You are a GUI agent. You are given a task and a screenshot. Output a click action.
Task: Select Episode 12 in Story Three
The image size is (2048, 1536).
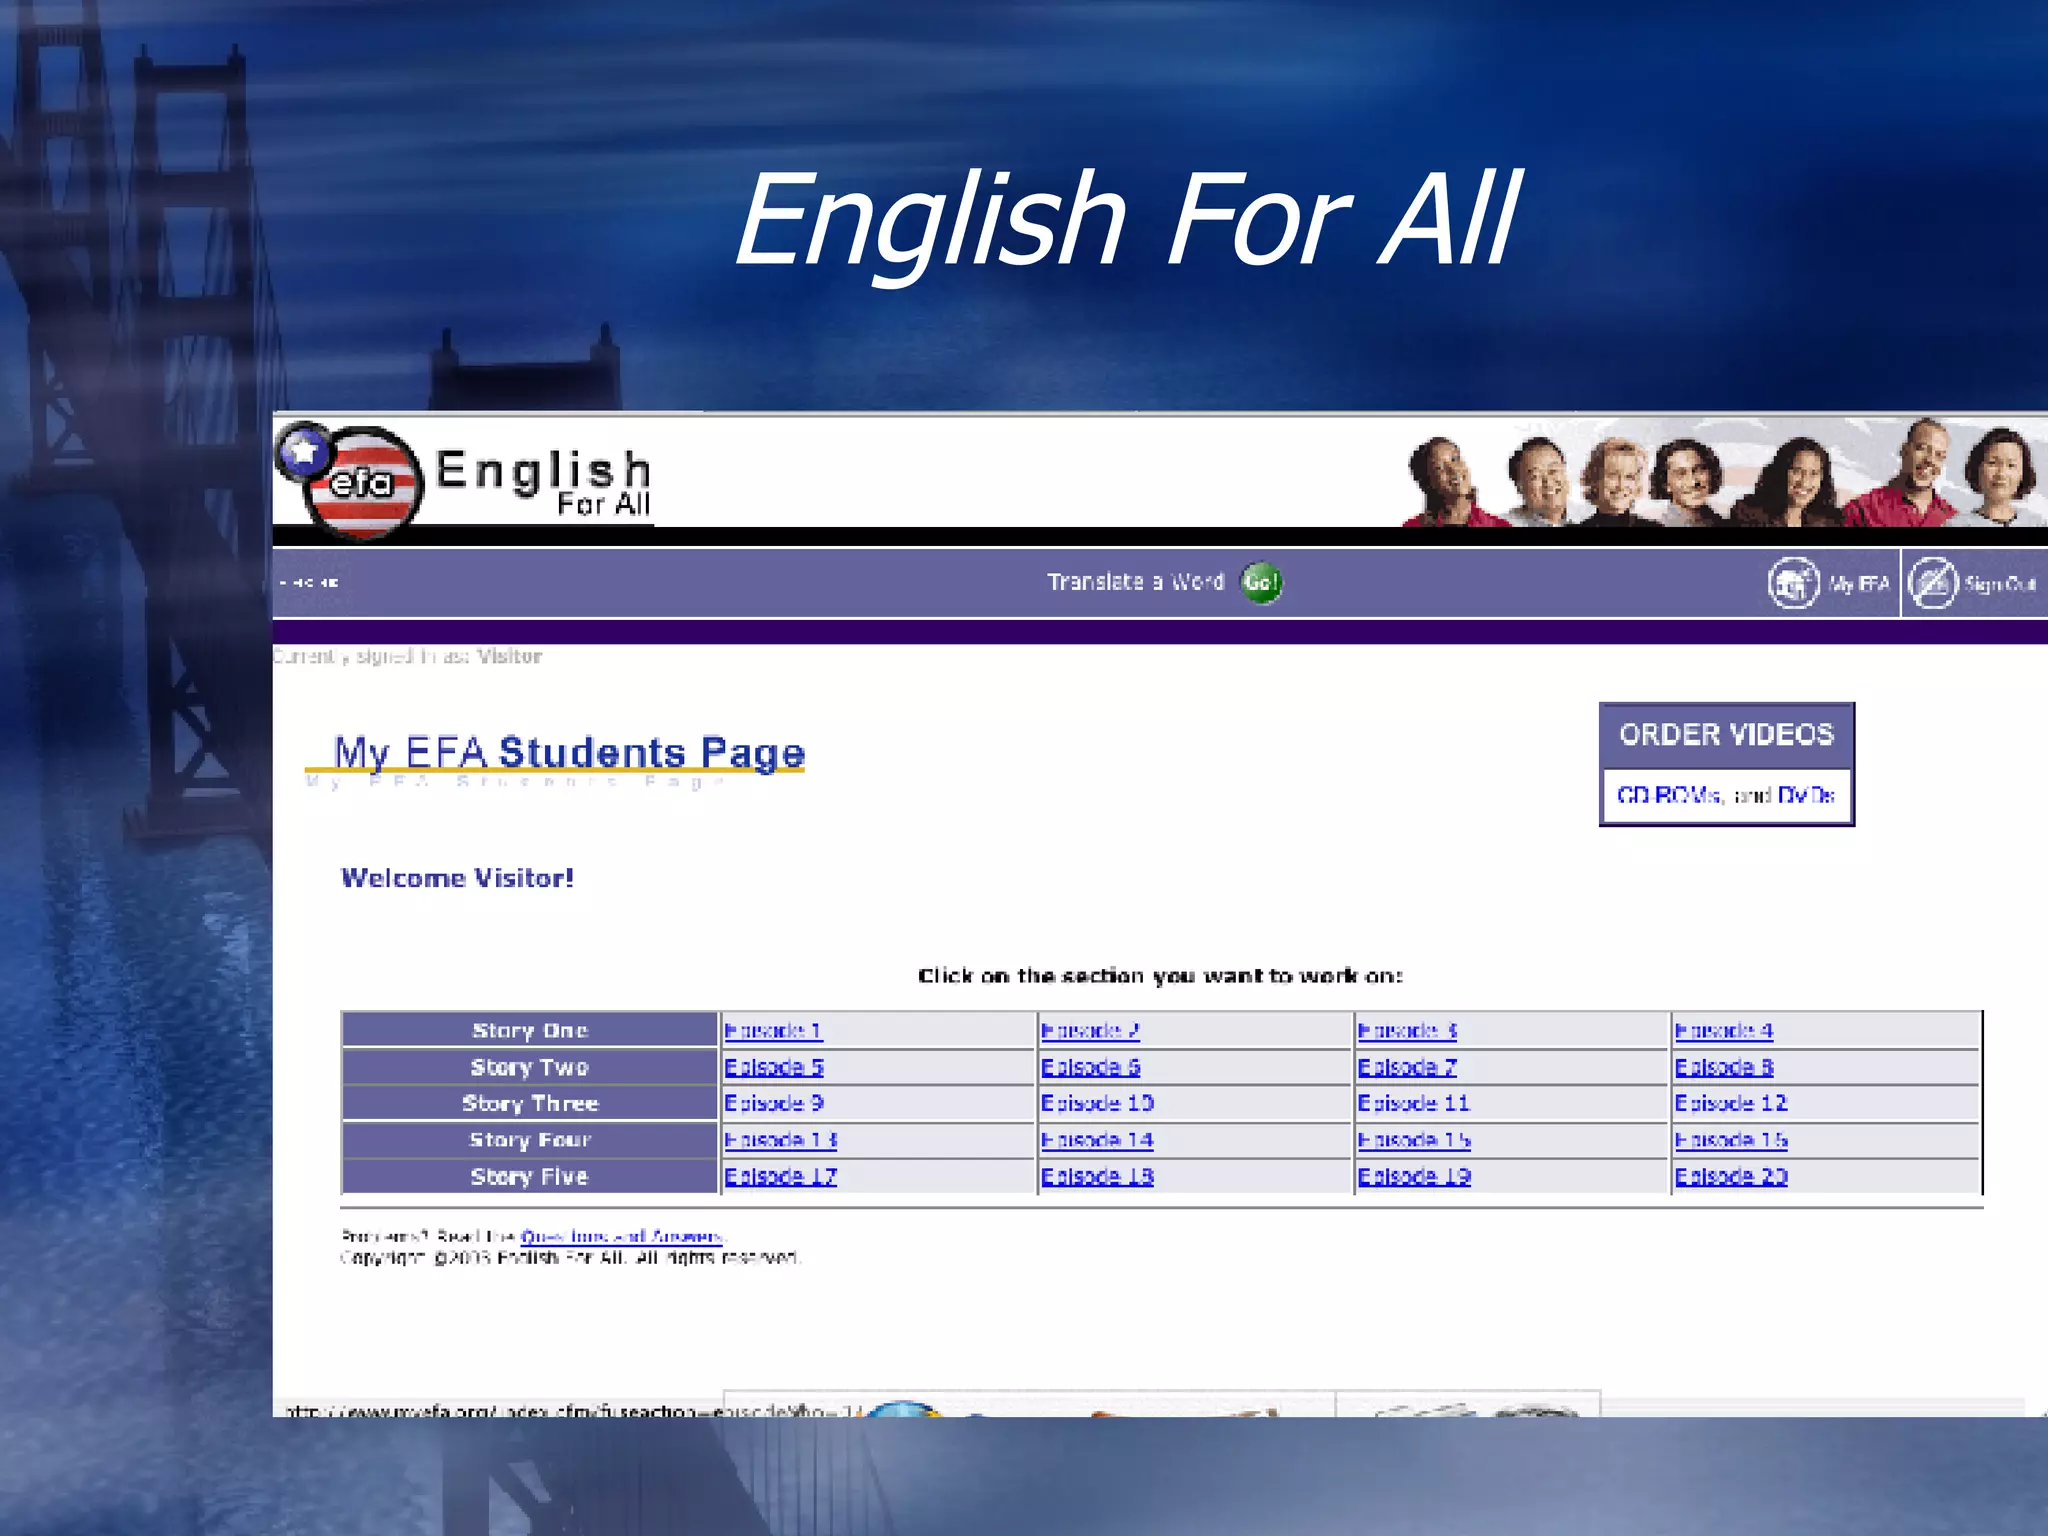point(1731,1103)
